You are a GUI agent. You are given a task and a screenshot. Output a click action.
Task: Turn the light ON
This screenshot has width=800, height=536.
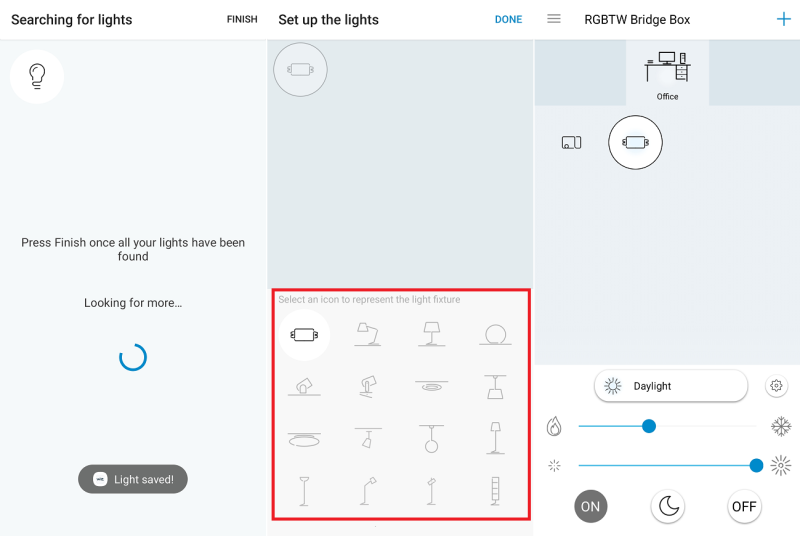pyautogui.click(x=590, y=506)
